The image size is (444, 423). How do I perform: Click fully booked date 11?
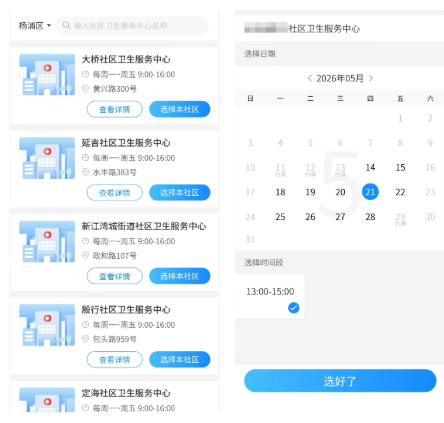280,169
